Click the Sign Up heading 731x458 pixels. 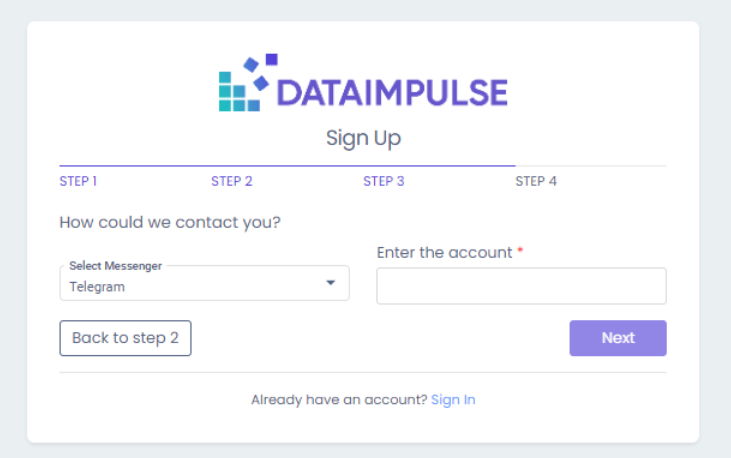pos(363,138)
